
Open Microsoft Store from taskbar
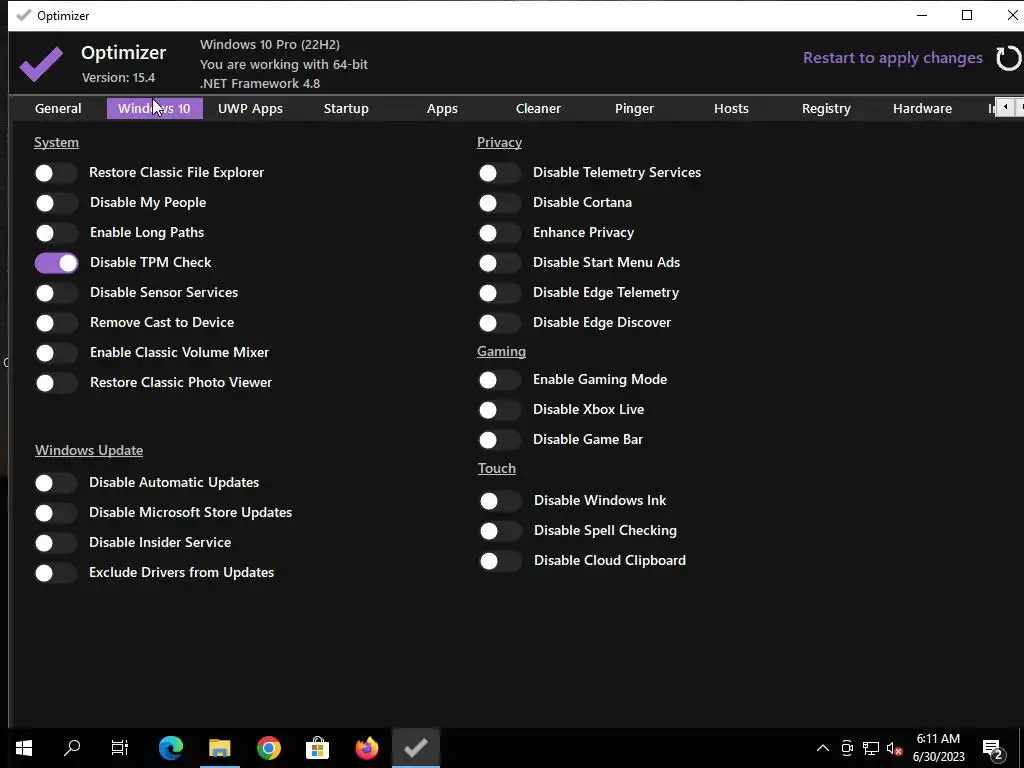pos(317,748)
